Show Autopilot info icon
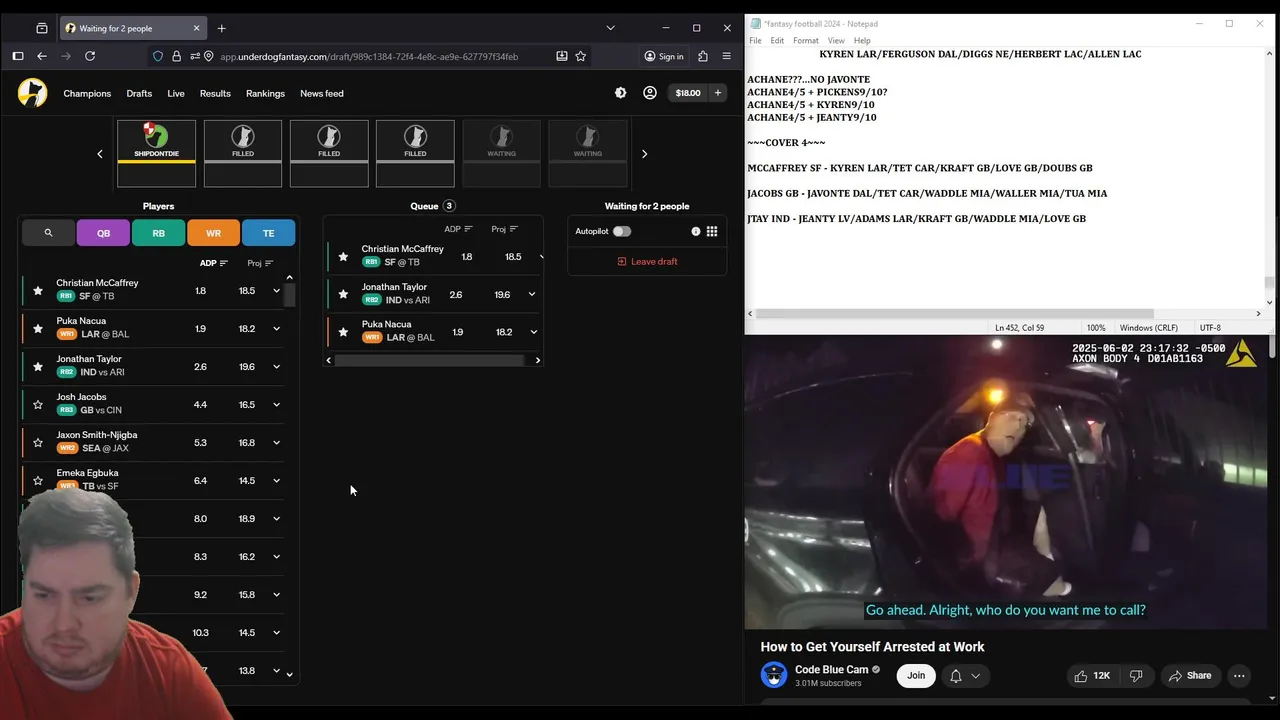Viewport: 1280px width, 720px height. click(696, 231)
